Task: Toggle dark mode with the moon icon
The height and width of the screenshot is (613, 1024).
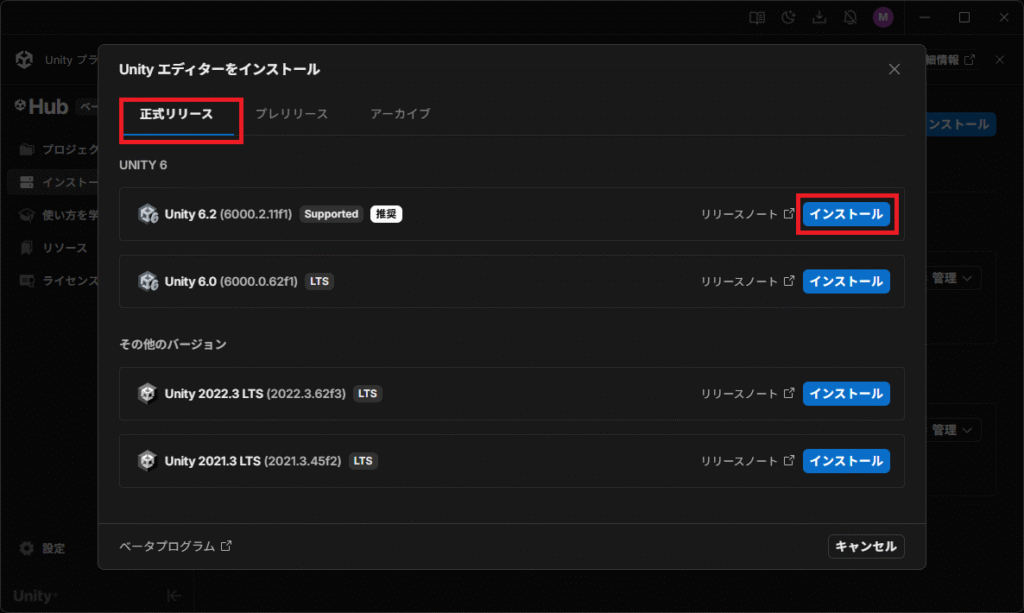Action: (x=789, y=17)
